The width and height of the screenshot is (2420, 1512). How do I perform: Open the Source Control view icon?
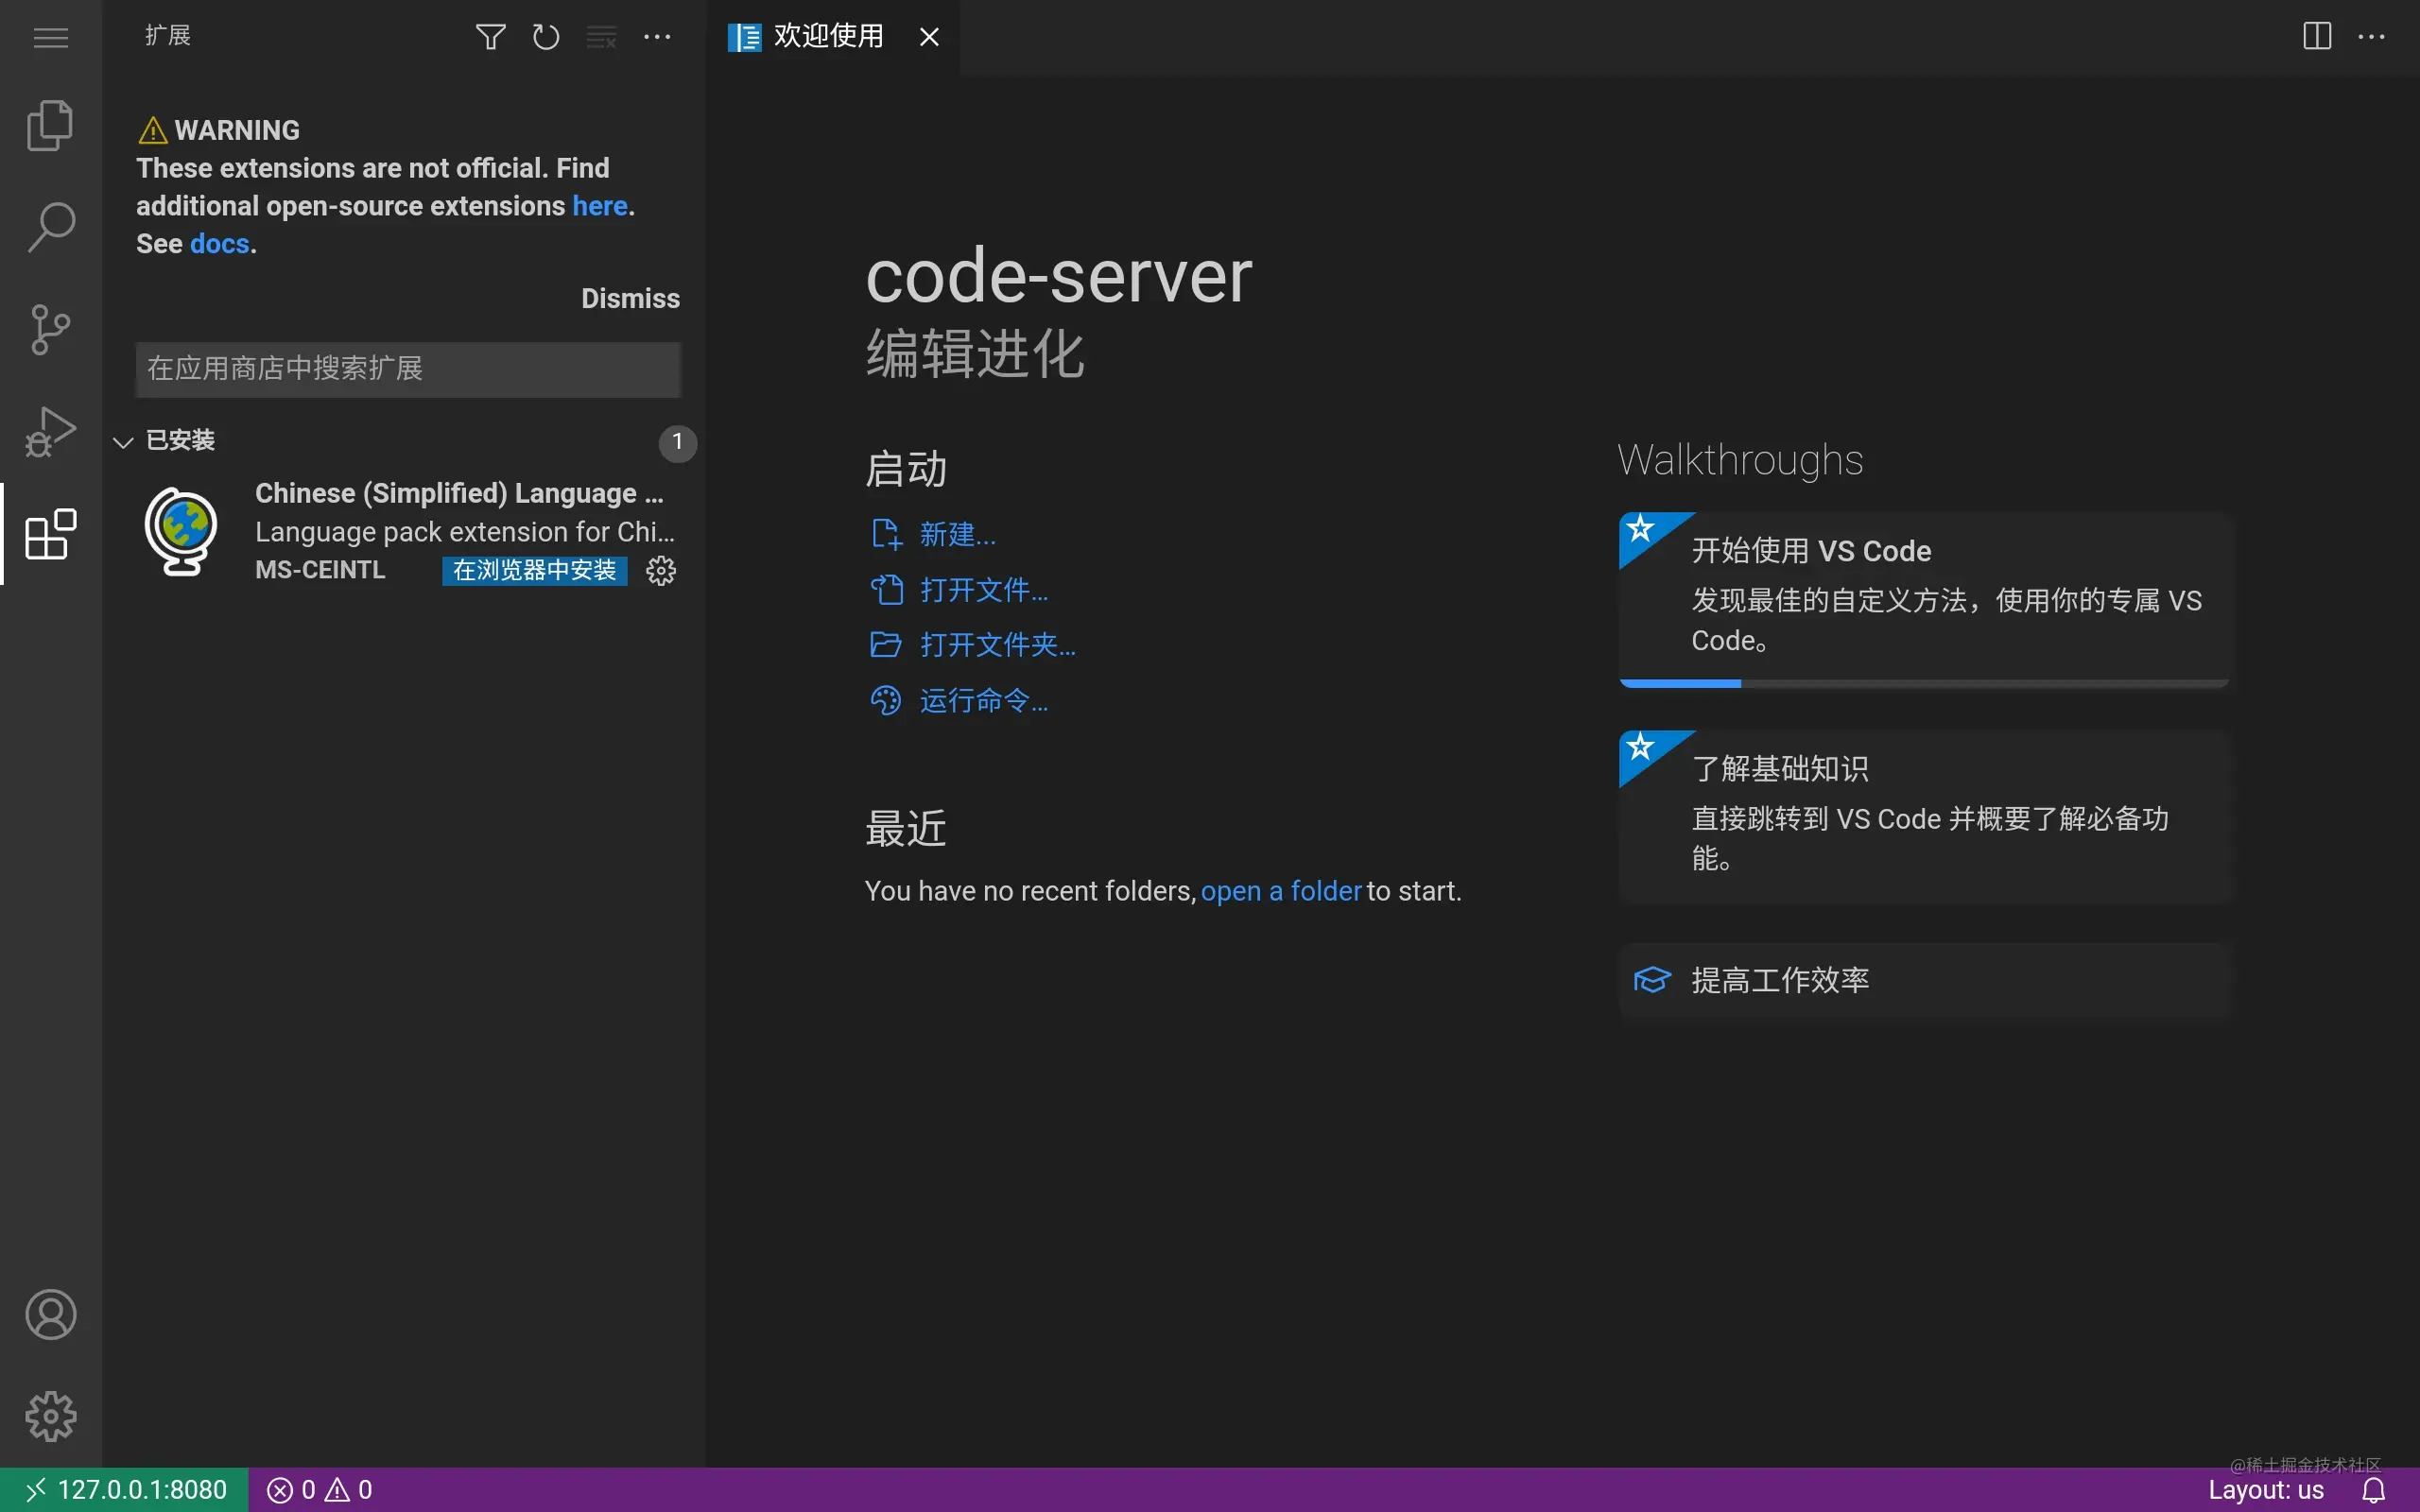click(x=50, y=329)
